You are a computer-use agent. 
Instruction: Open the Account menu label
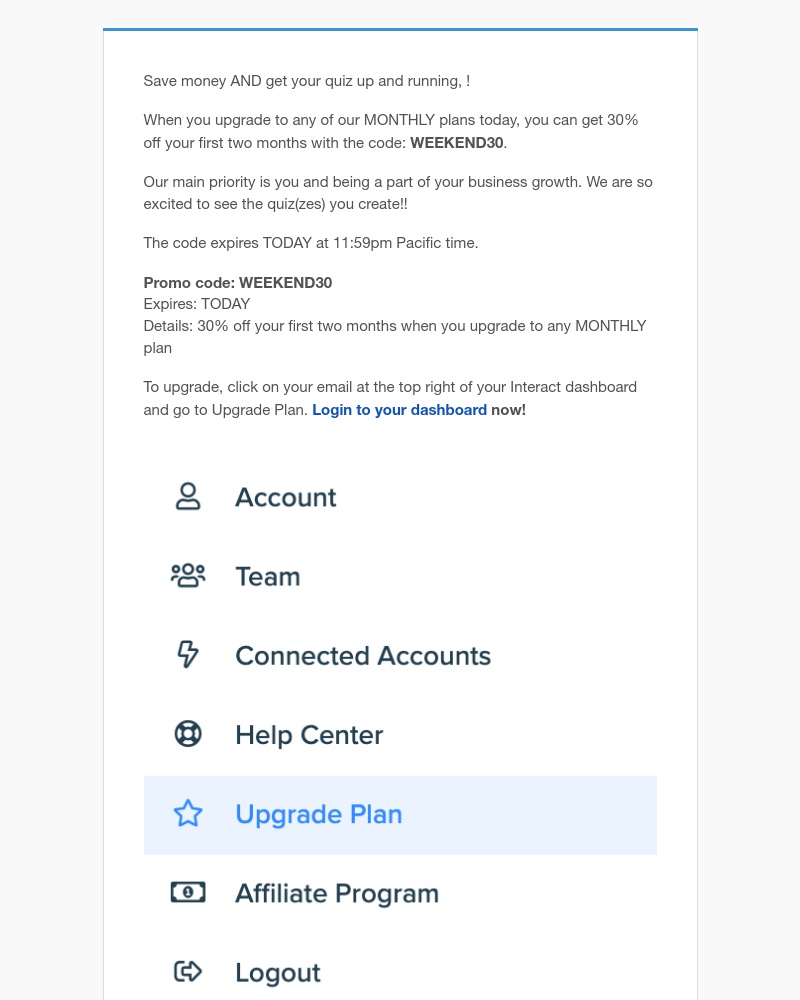click(285, 497)
